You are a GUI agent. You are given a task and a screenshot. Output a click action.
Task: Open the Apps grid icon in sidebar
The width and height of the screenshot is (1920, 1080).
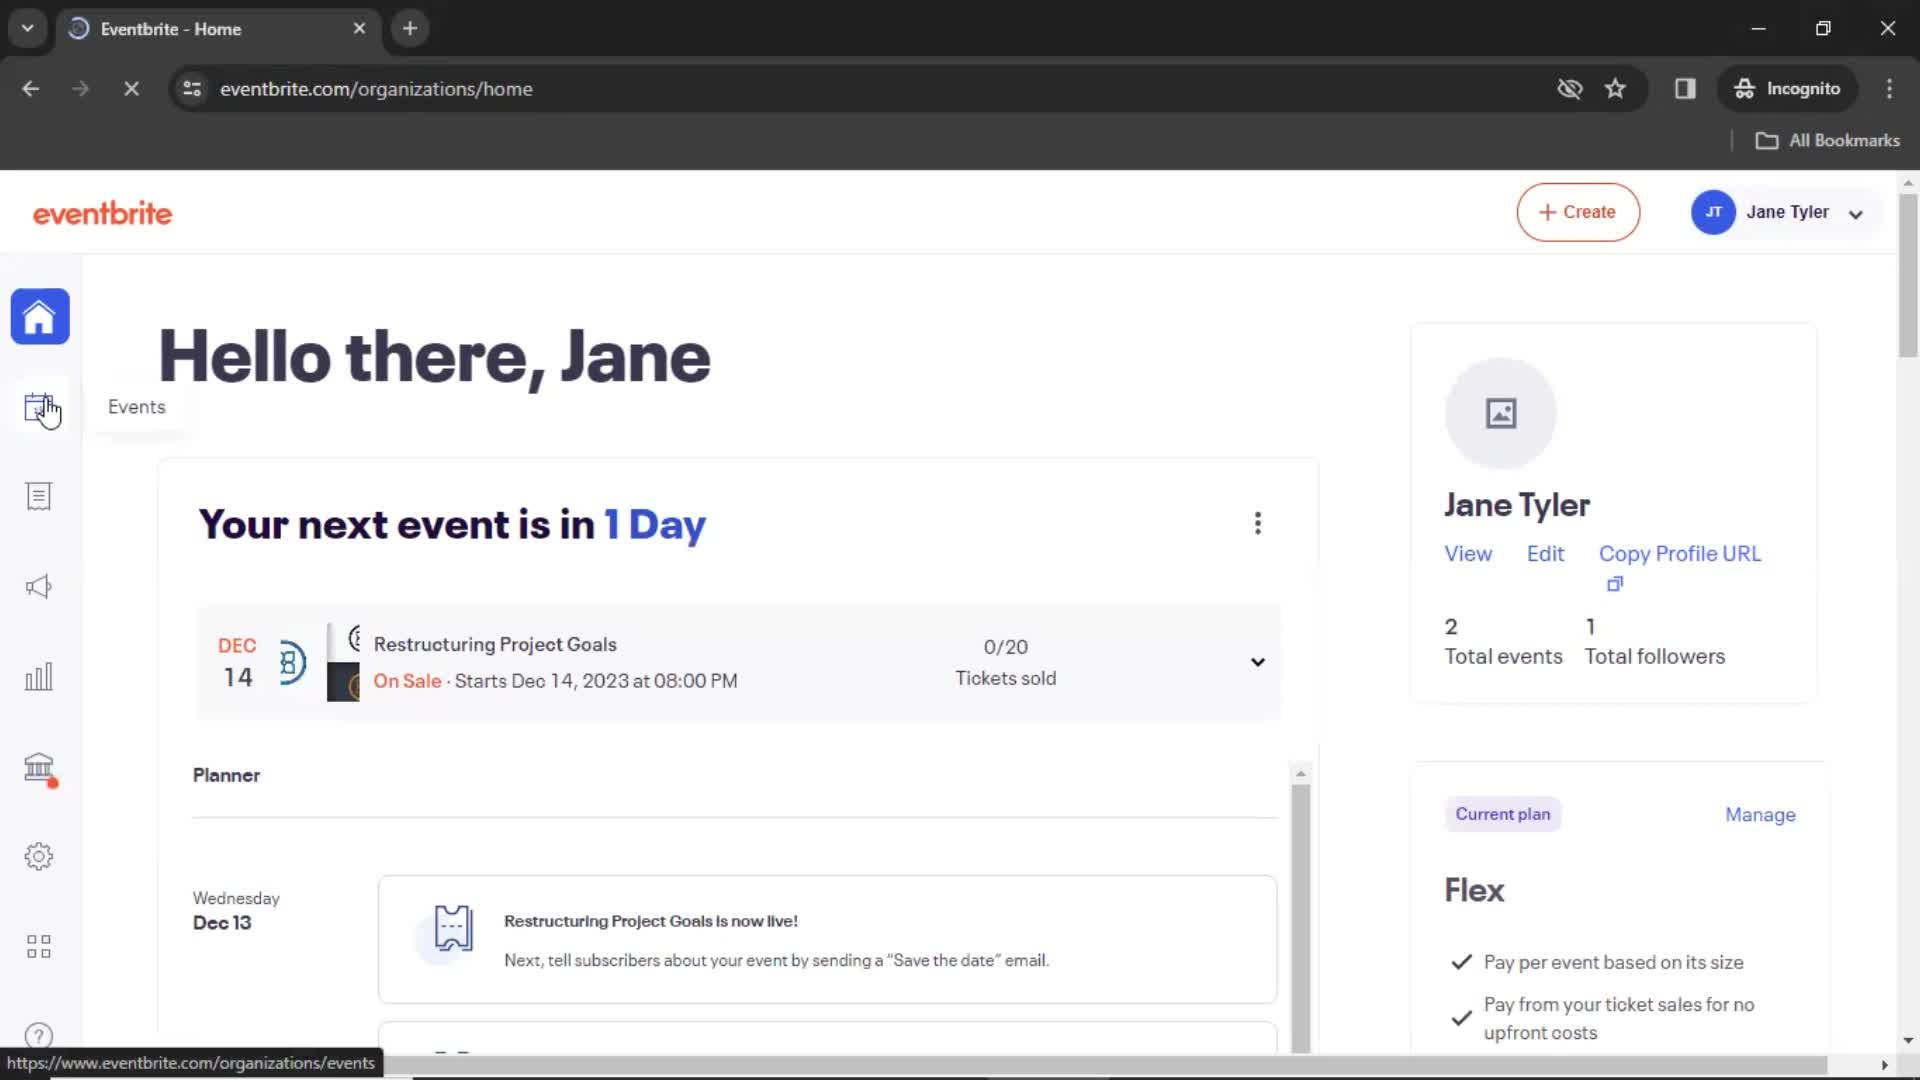(x=39, y=947)
